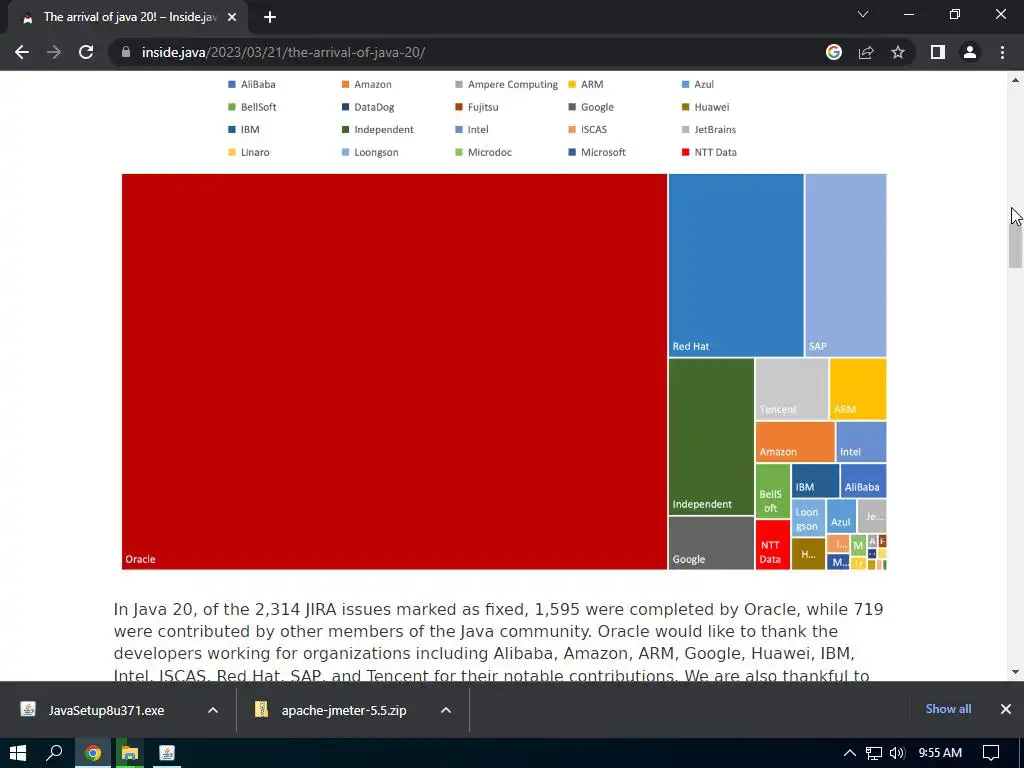Viewport: 1024px width, 768px height.
Task: Click the NTT Data legend color swatch
Action: click(685, 152)
